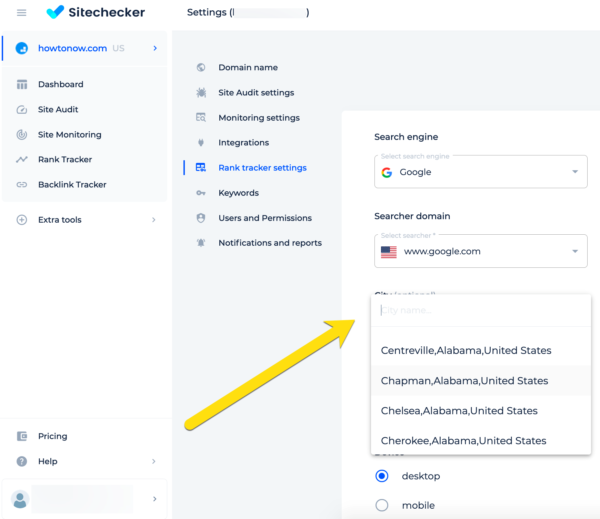The width and height of the screenshot is (600, 519).
Task: Click the Domain name globe icon
Action: (x=201, y=67)
